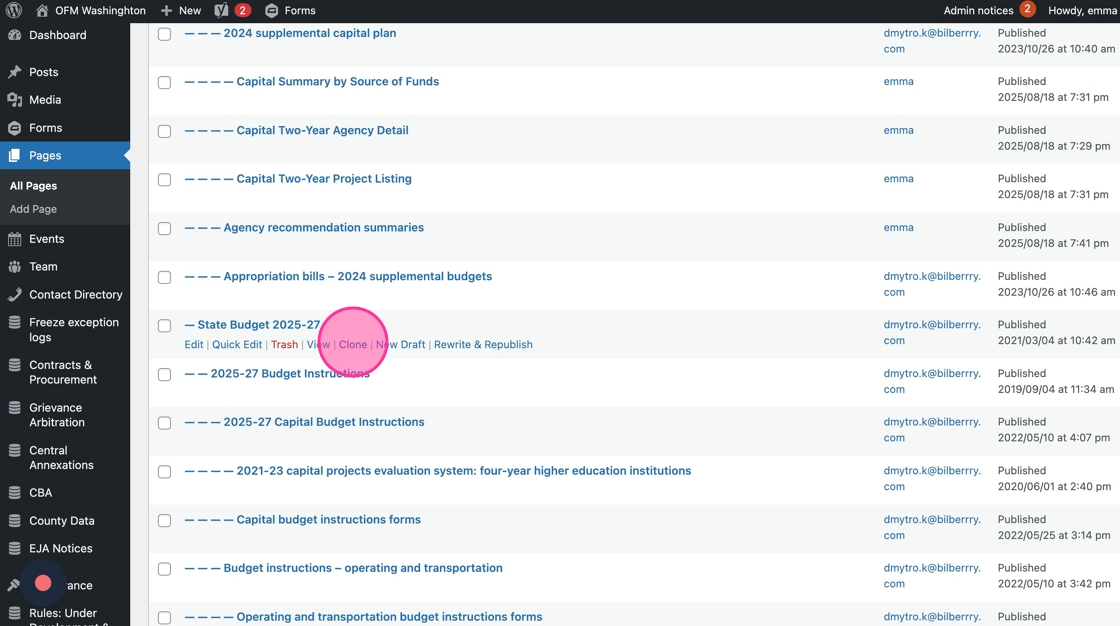
Task: Tick checkbox for Capital Summary by Source of Funds
Action: coord(164,83)
